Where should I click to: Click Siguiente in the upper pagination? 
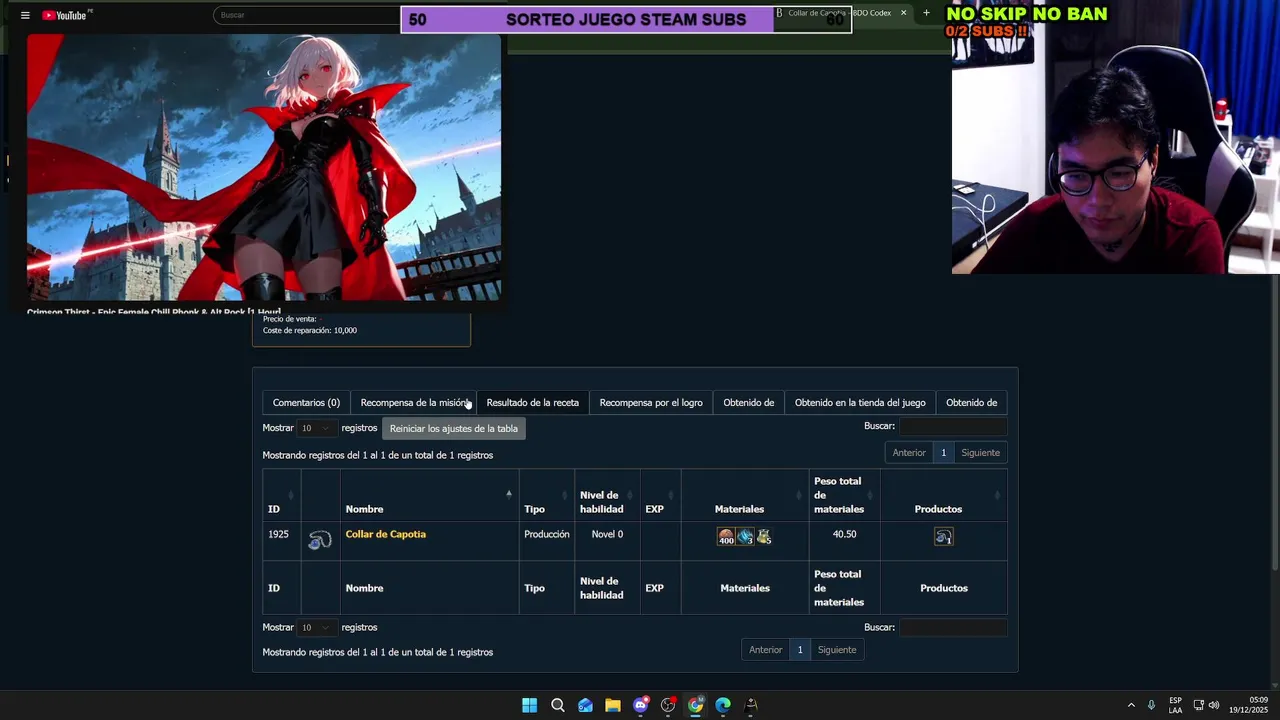pos(980,453)
